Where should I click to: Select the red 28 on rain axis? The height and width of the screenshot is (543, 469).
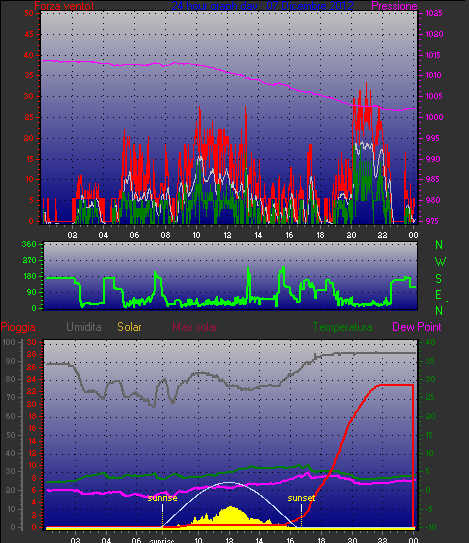[x=32, y=355]
